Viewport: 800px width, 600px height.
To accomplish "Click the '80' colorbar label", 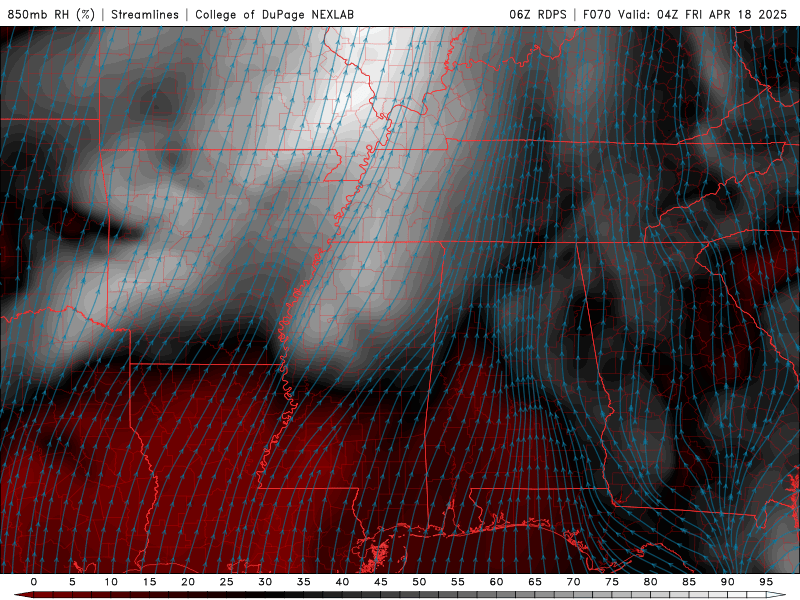I will coord(651,582).
